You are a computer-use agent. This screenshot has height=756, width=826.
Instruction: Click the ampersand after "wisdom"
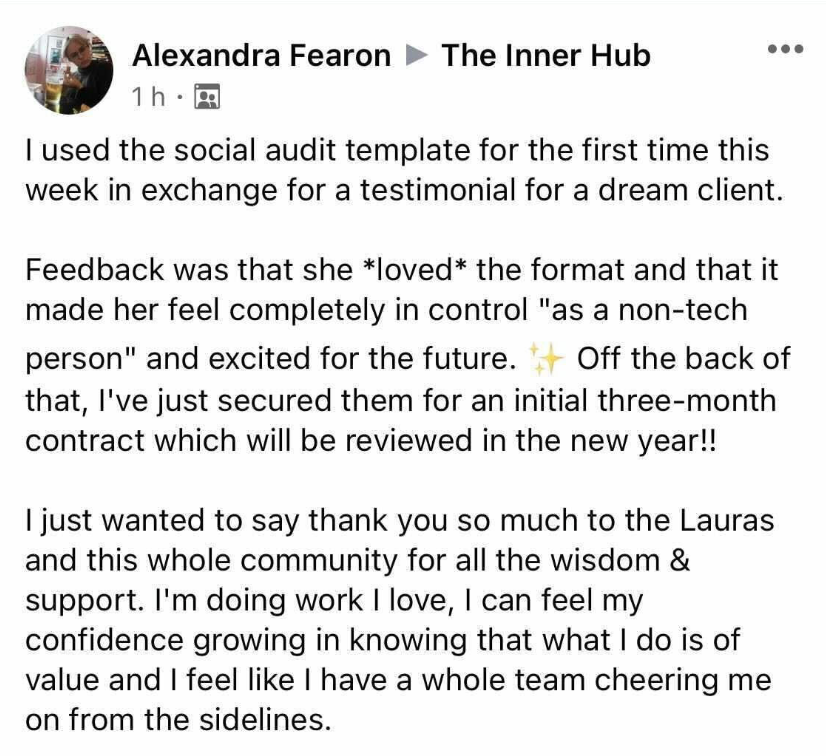678,561
